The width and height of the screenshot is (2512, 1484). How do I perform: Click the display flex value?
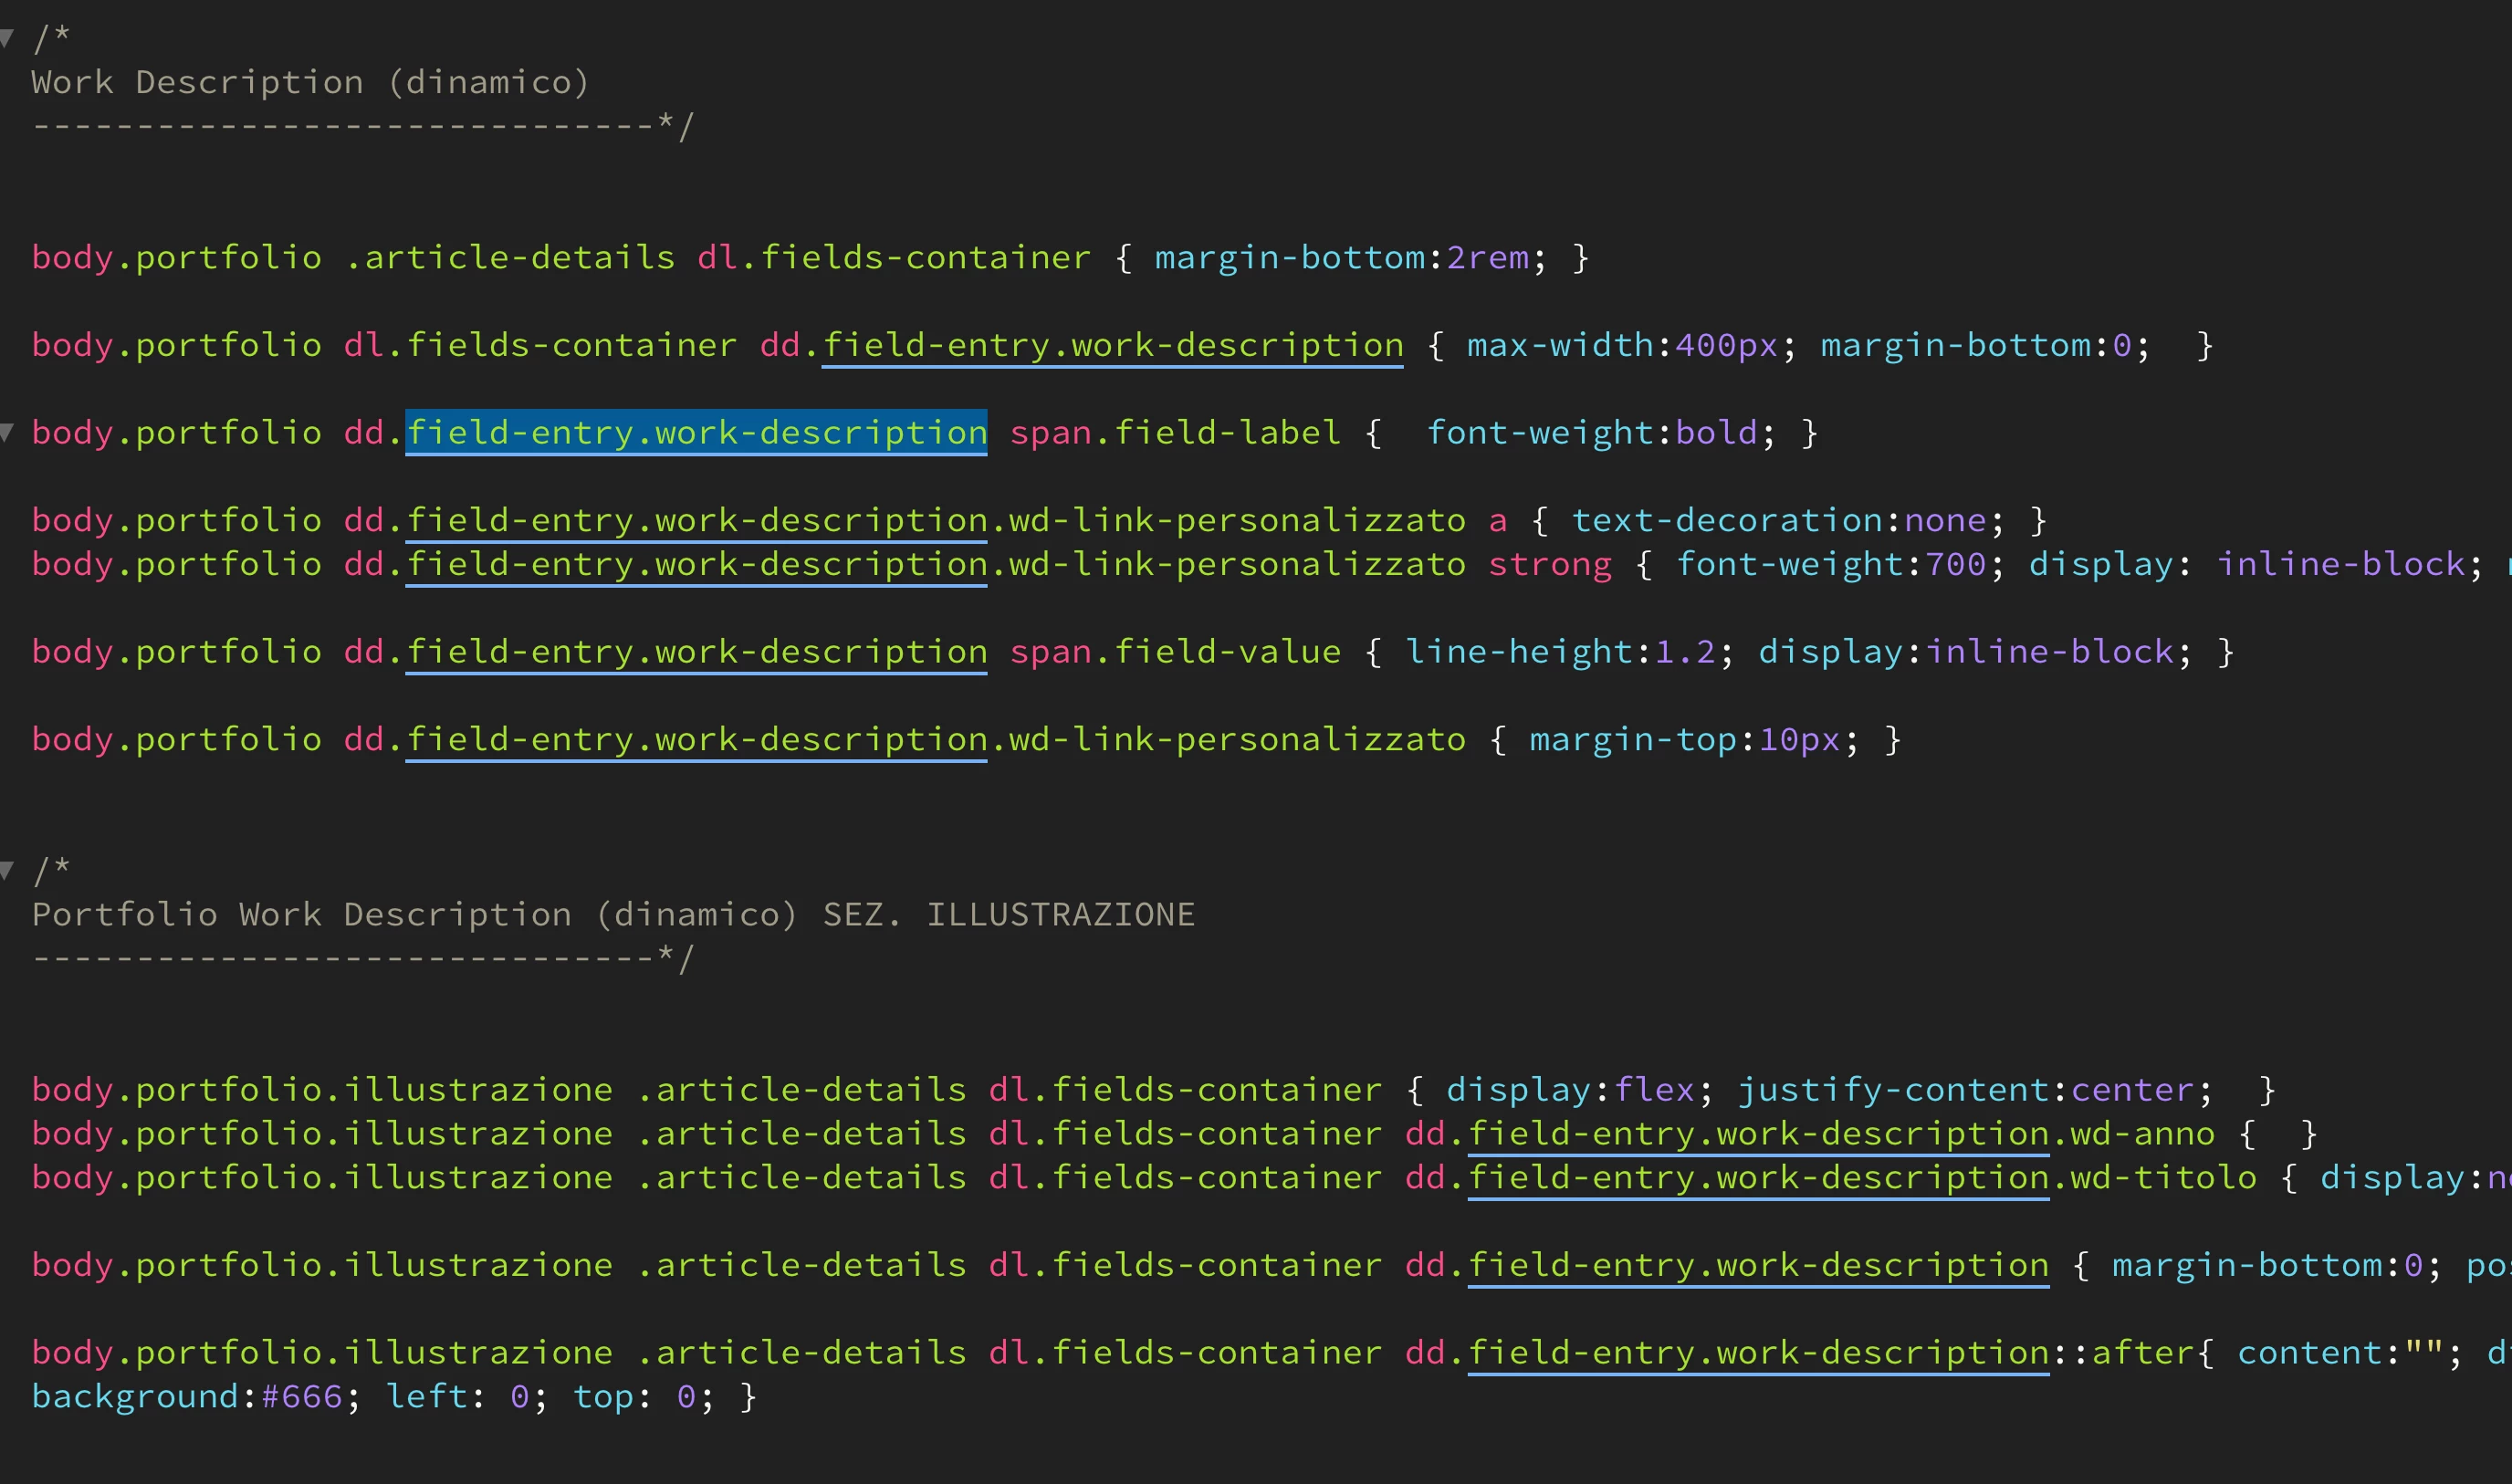[x=1654, y=1089]
